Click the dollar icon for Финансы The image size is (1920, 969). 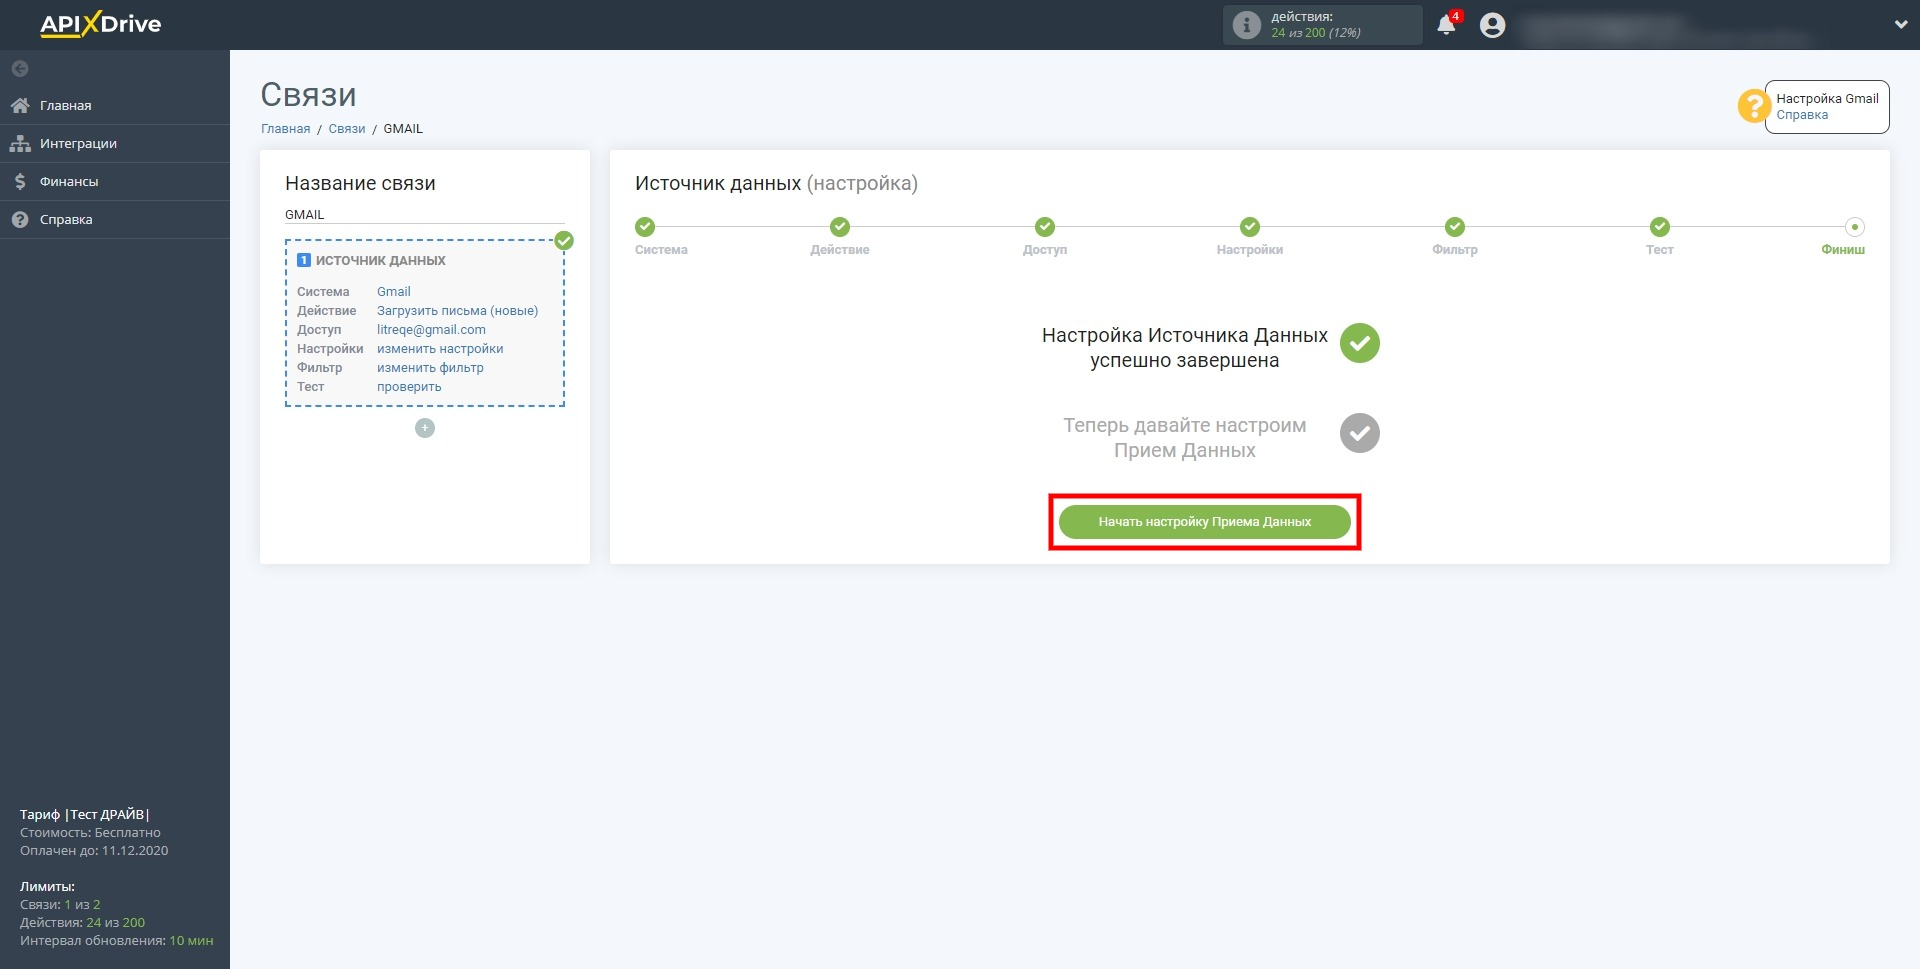(x=20, y=181)
